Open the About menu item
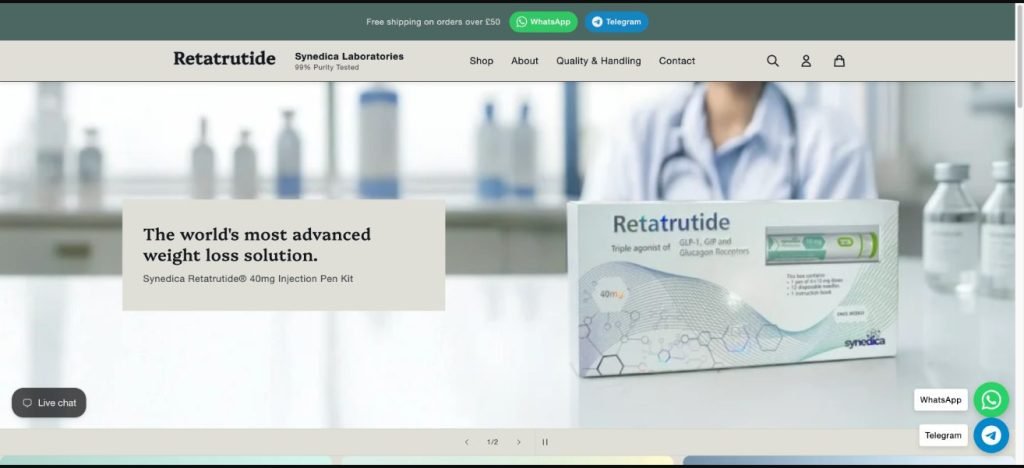Image resolution: width=1024 pixels, height=468 pixels. pyautogui.click(x=524, y=61)
